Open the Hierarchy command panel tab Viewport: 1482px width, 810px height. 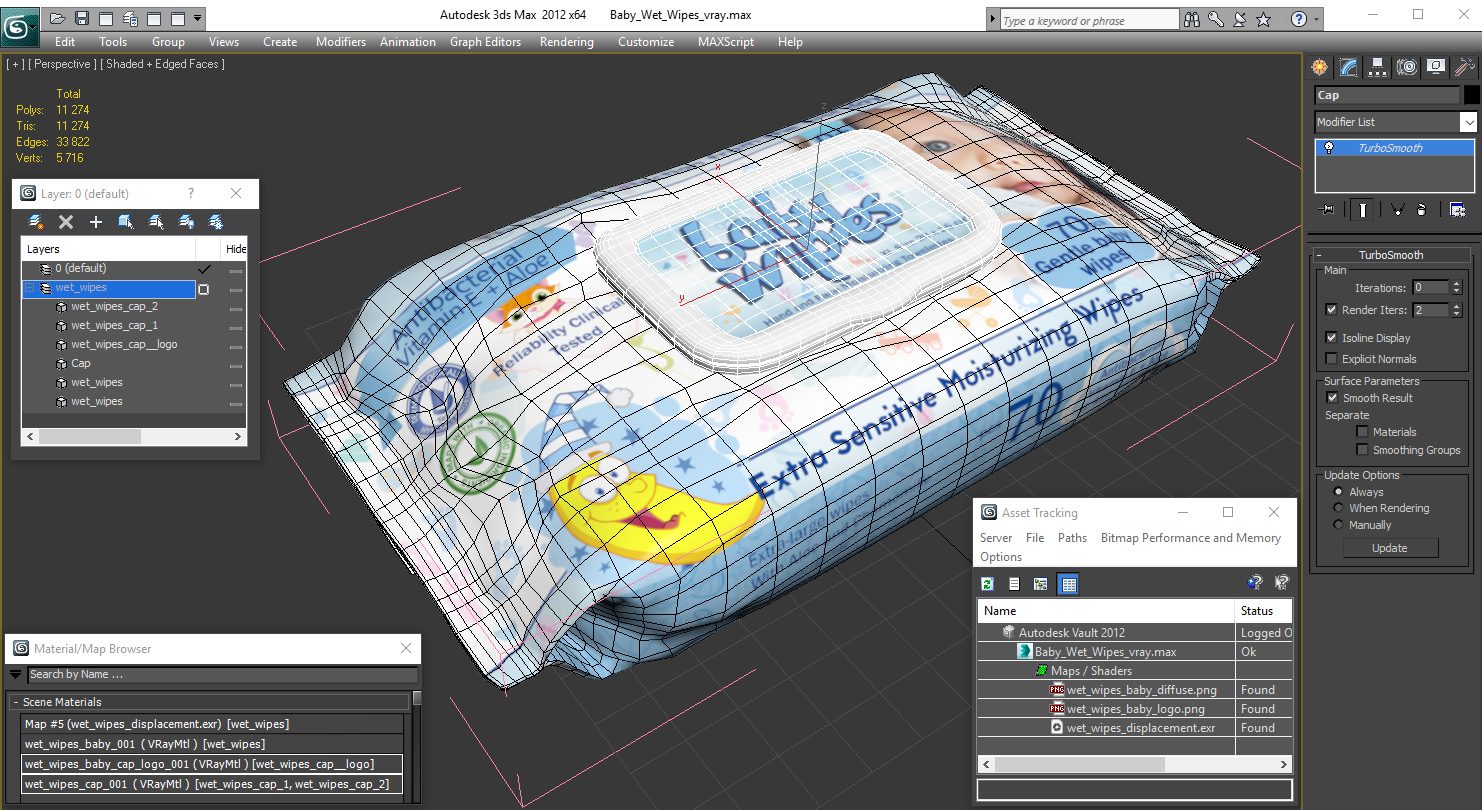pyautogui.click(x=1378, y=67)
